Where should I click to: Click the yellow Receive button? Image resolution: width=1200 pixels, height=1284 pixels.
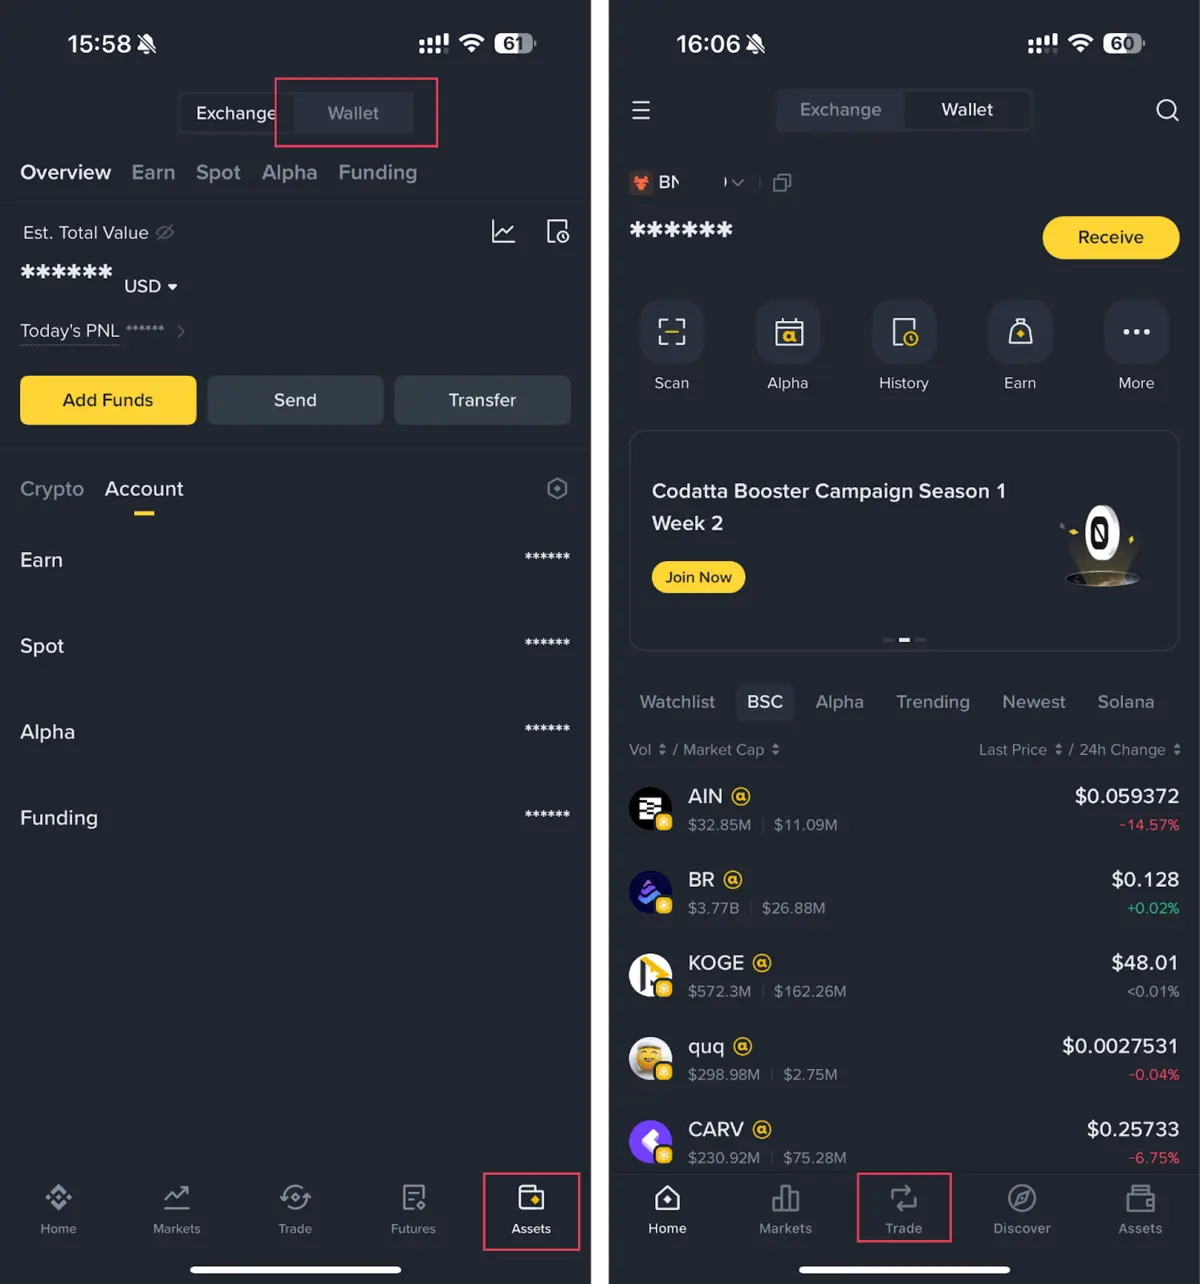click(x=1111, y=238)
